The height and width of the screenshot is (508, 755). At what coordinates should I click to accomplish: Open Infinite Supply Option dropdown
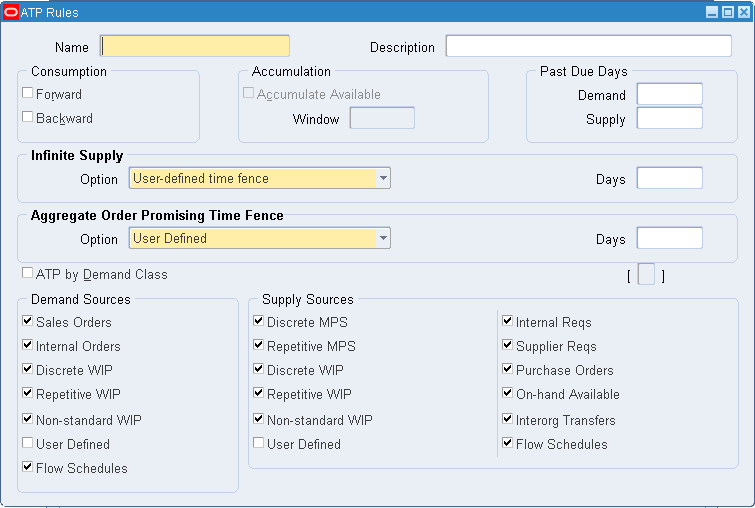coord(383,178)
